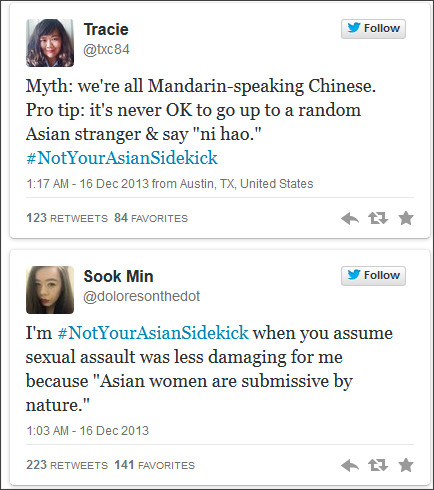Open #NotYourAsianSidekick hashtag in Sook Min's tweet
434x490 pixels.
153,333
